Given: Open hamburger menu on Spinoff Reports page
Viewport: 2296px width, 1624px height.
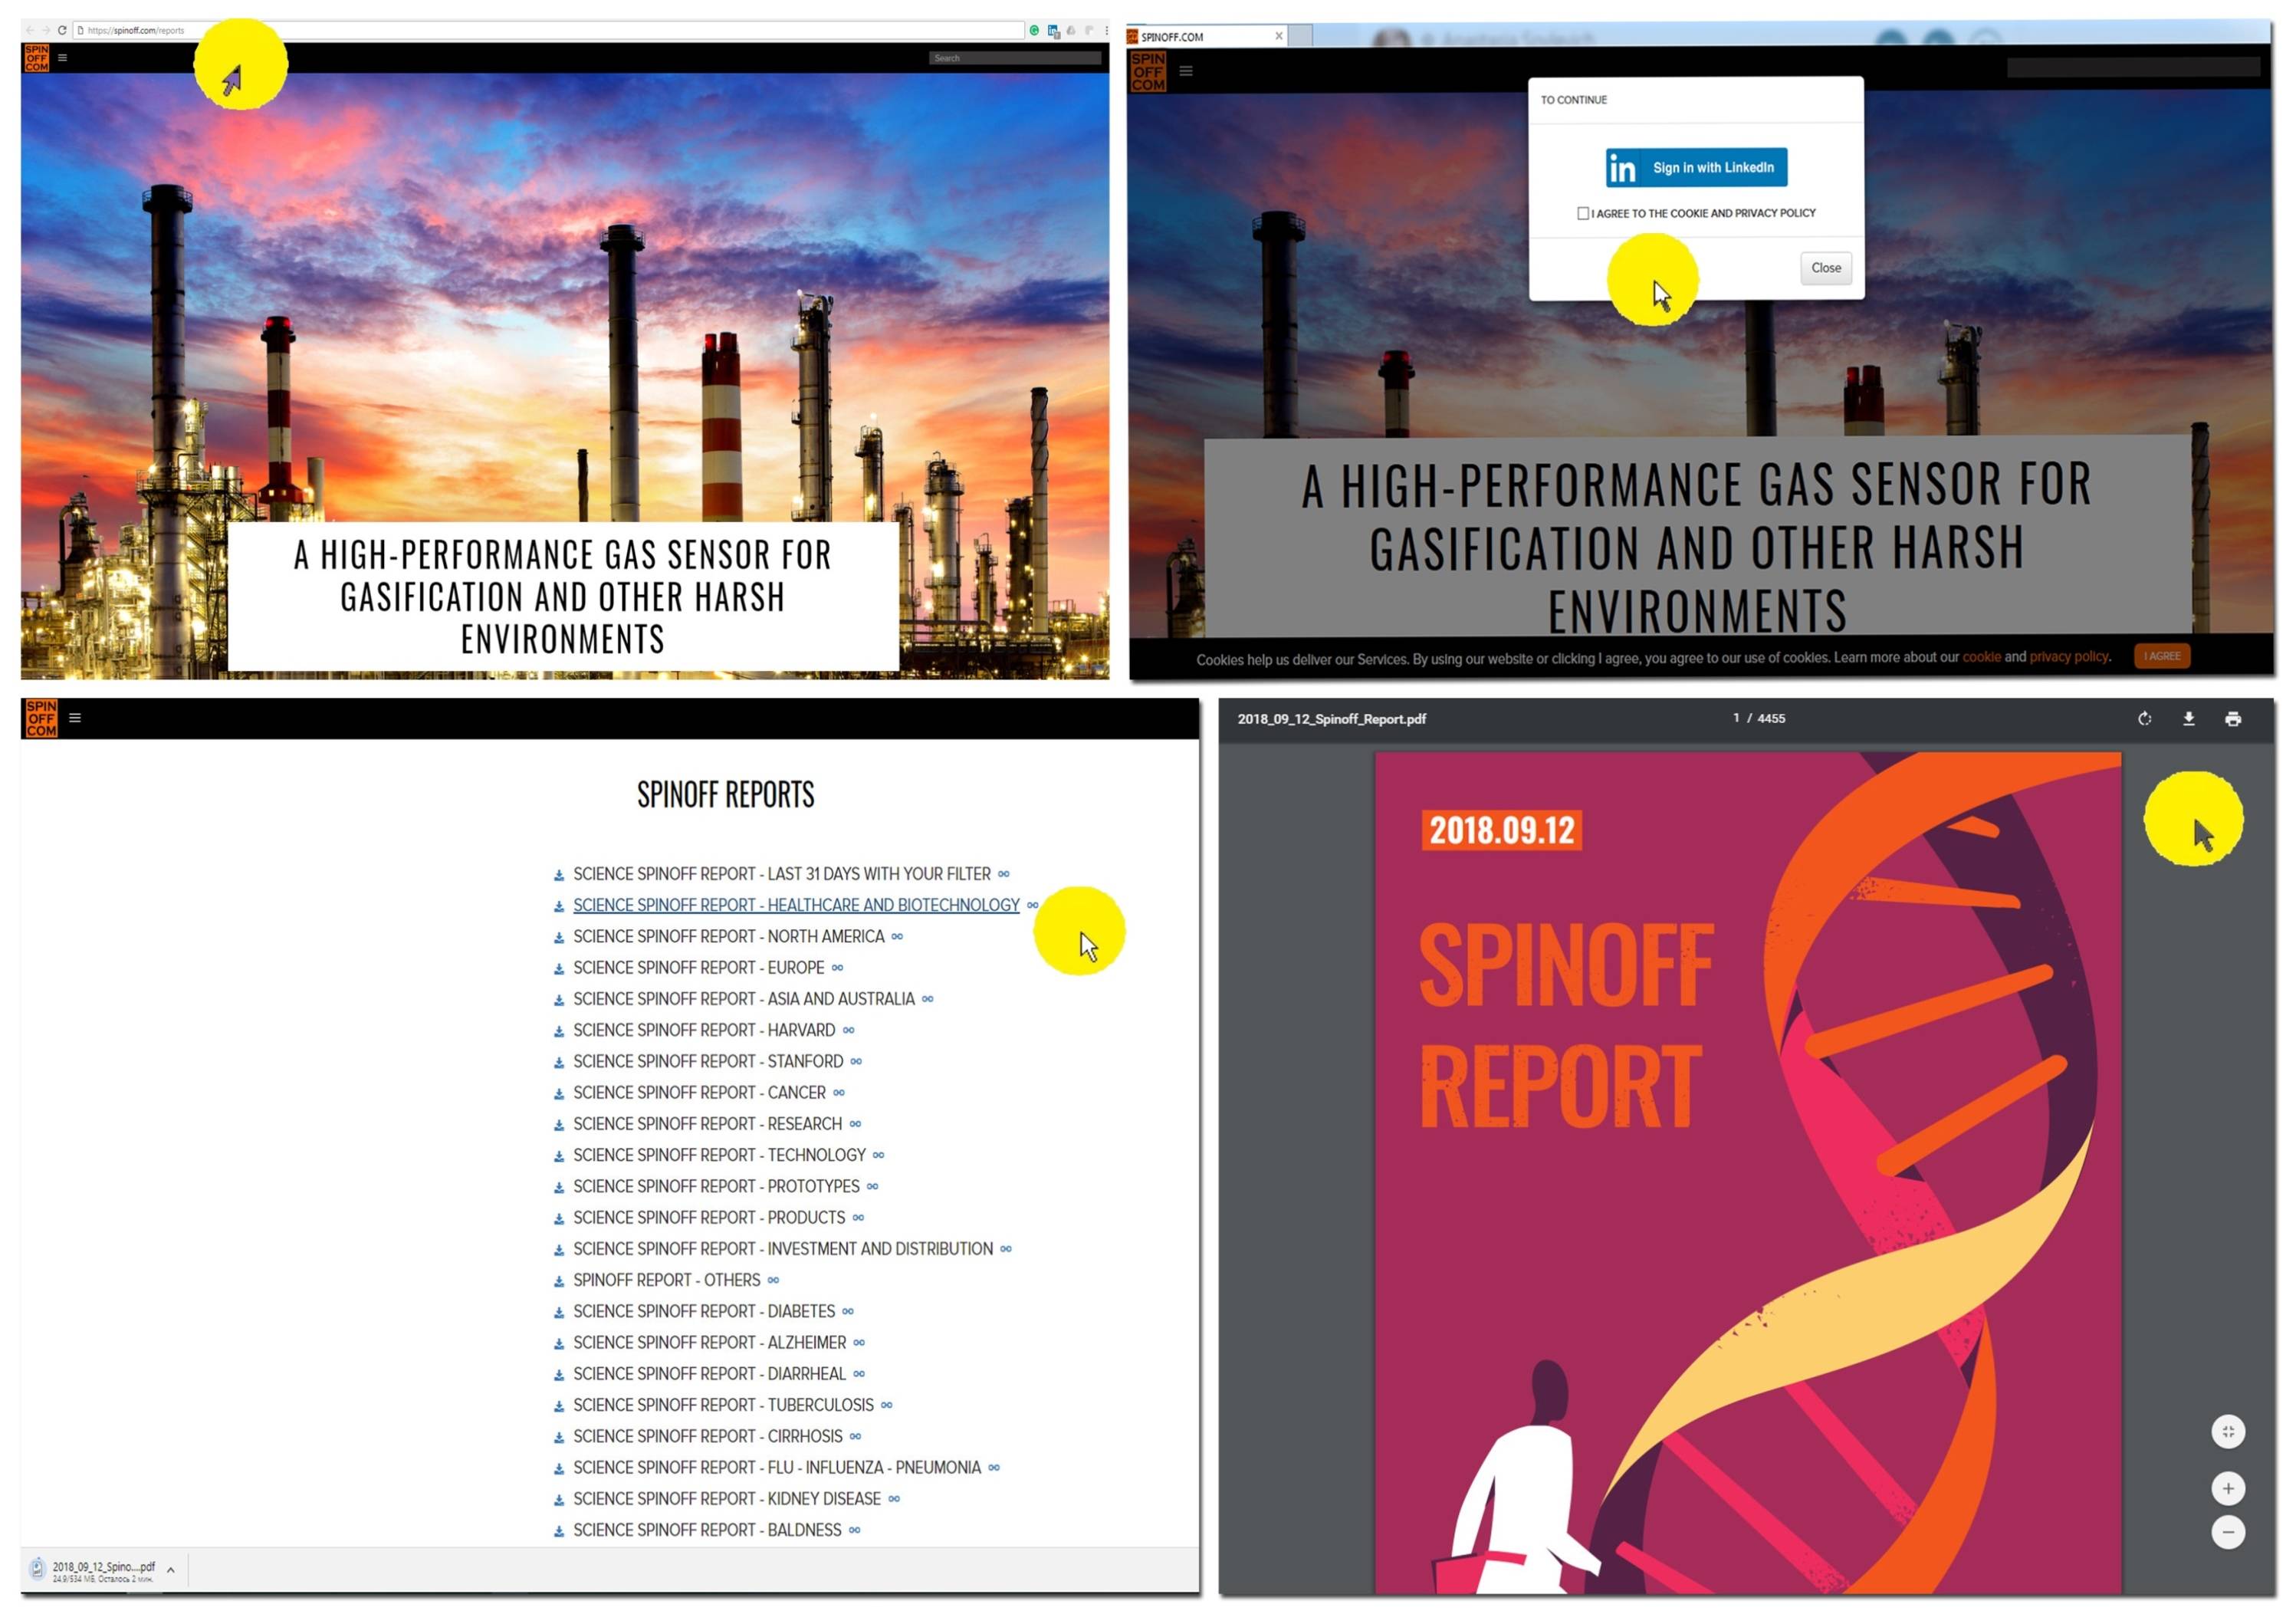Looking at the screenshot, I should [x=75, y=718].
